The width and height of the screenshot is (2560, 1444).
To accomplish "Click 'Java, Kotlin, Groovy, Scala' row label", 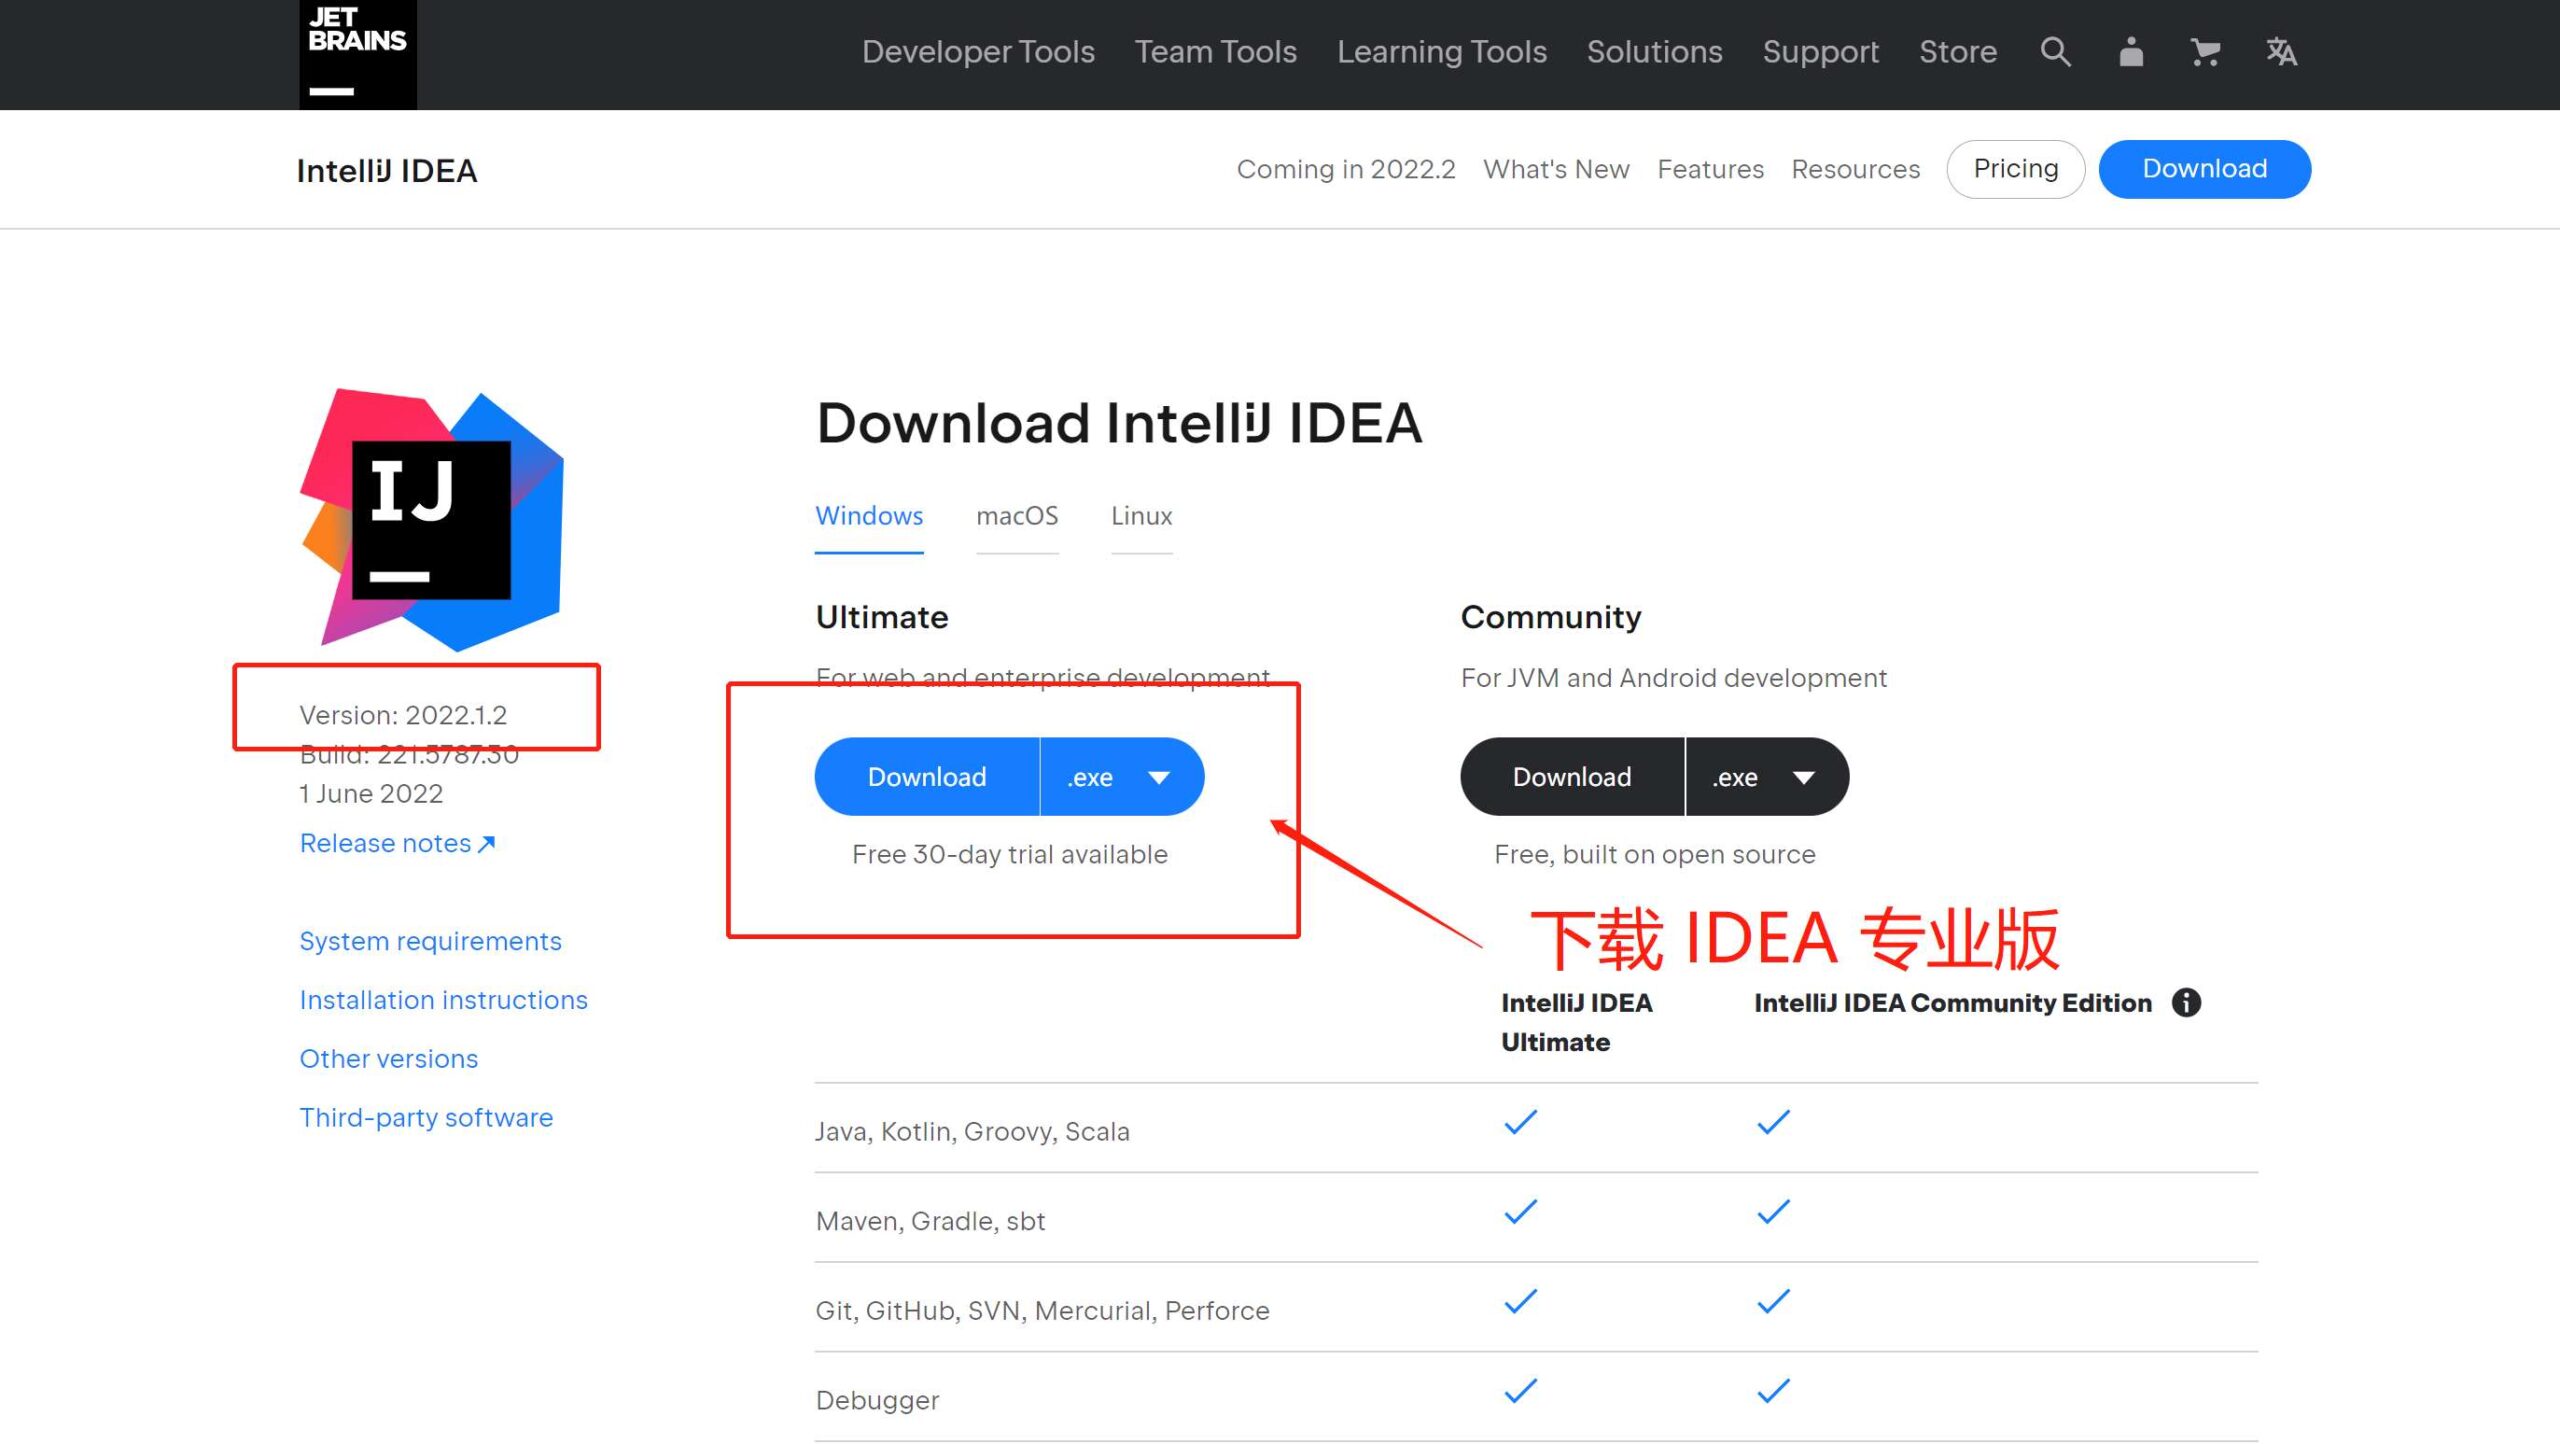I will [x=972, y=1131].
